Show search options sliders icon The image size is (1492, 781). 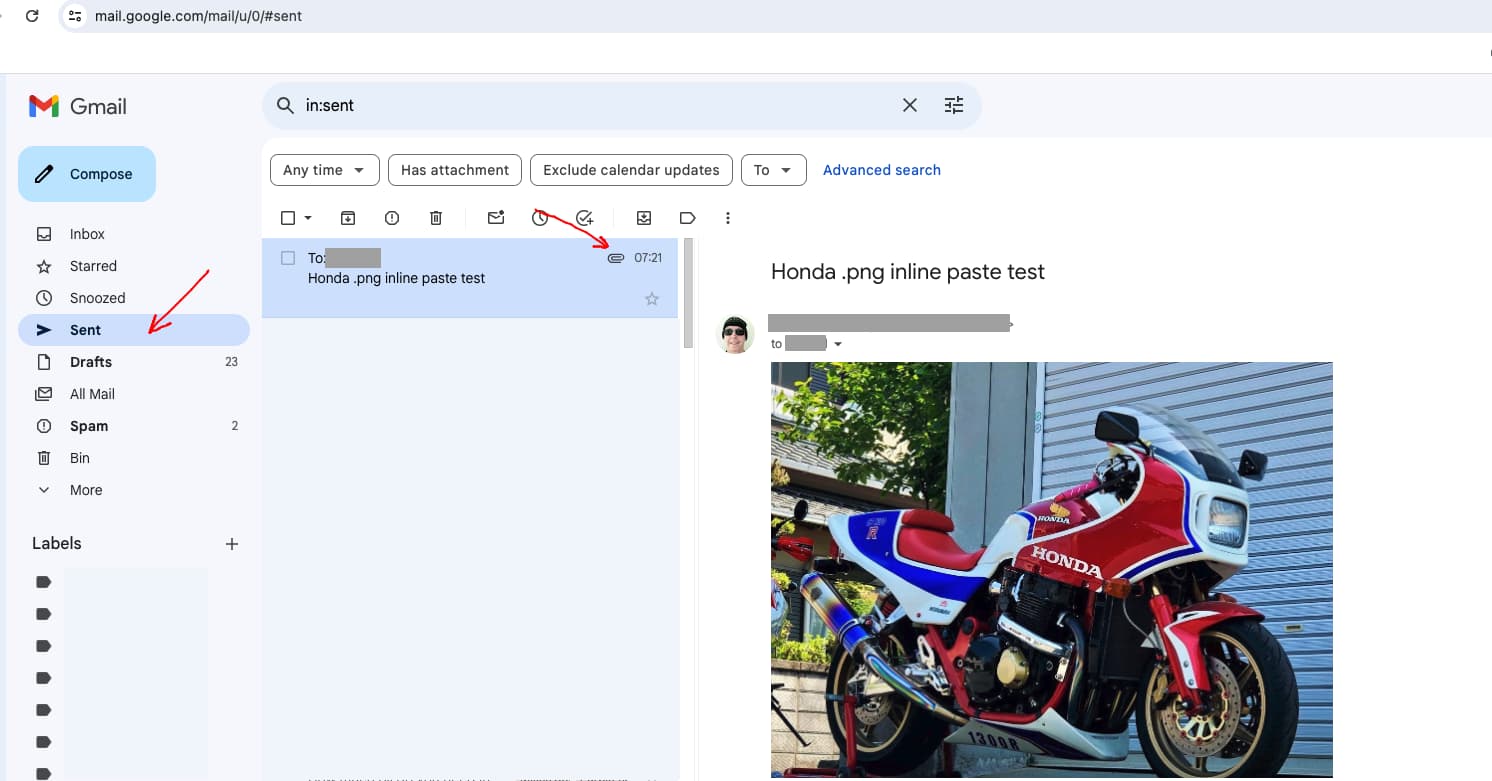click(954, 105)
